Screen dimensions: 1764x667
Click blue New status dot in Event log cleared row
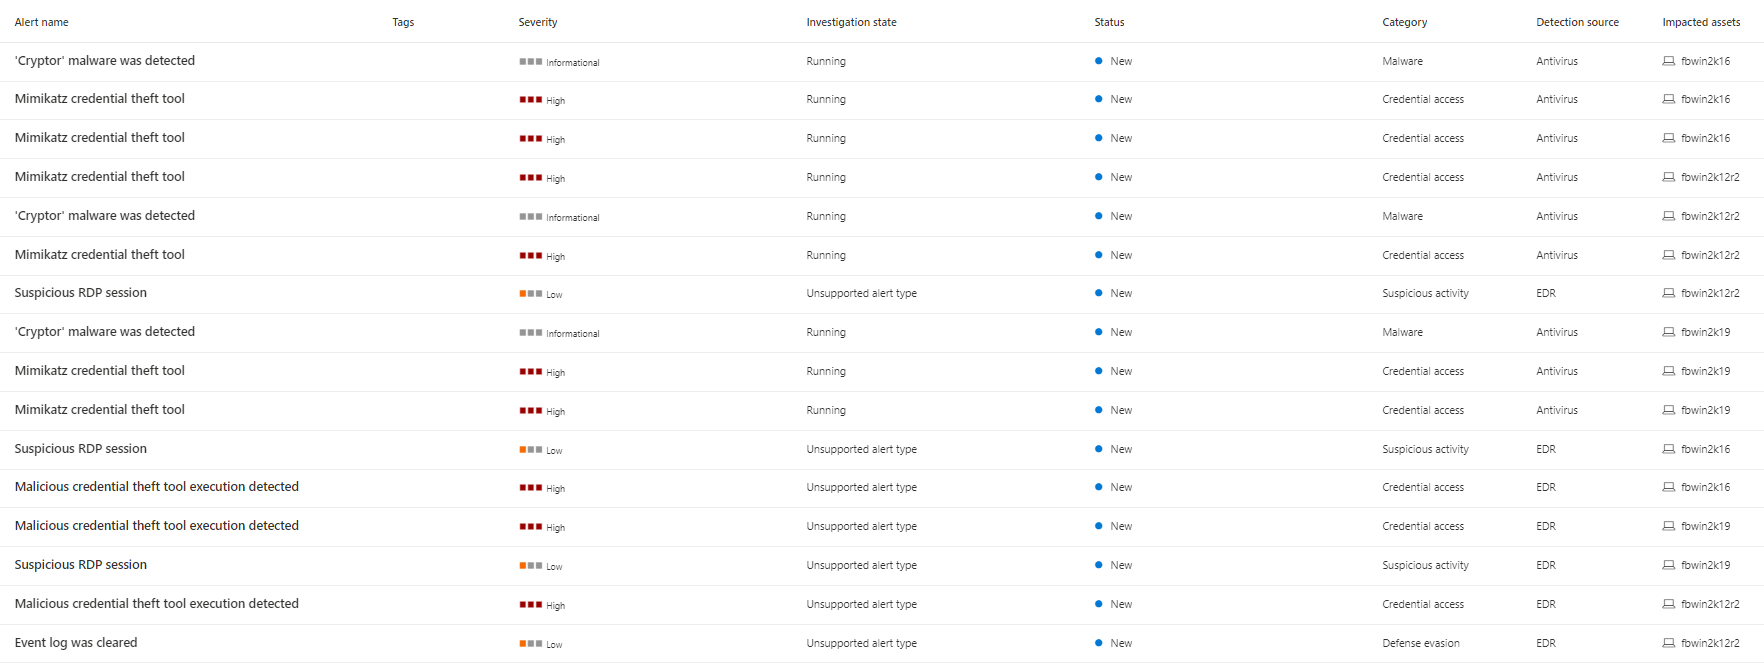(x=1099, y=643)
